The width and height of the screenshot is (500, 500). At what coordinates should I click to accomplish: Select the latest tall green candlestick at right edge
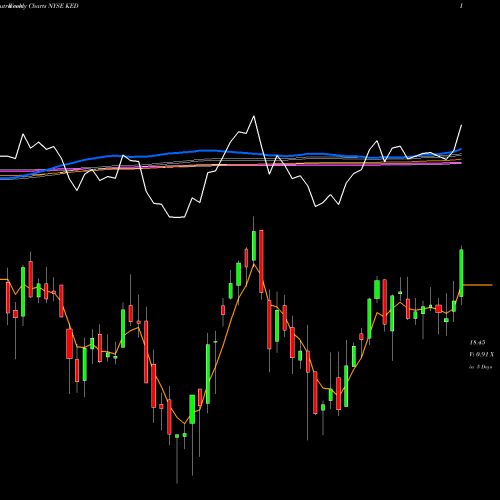461,273
